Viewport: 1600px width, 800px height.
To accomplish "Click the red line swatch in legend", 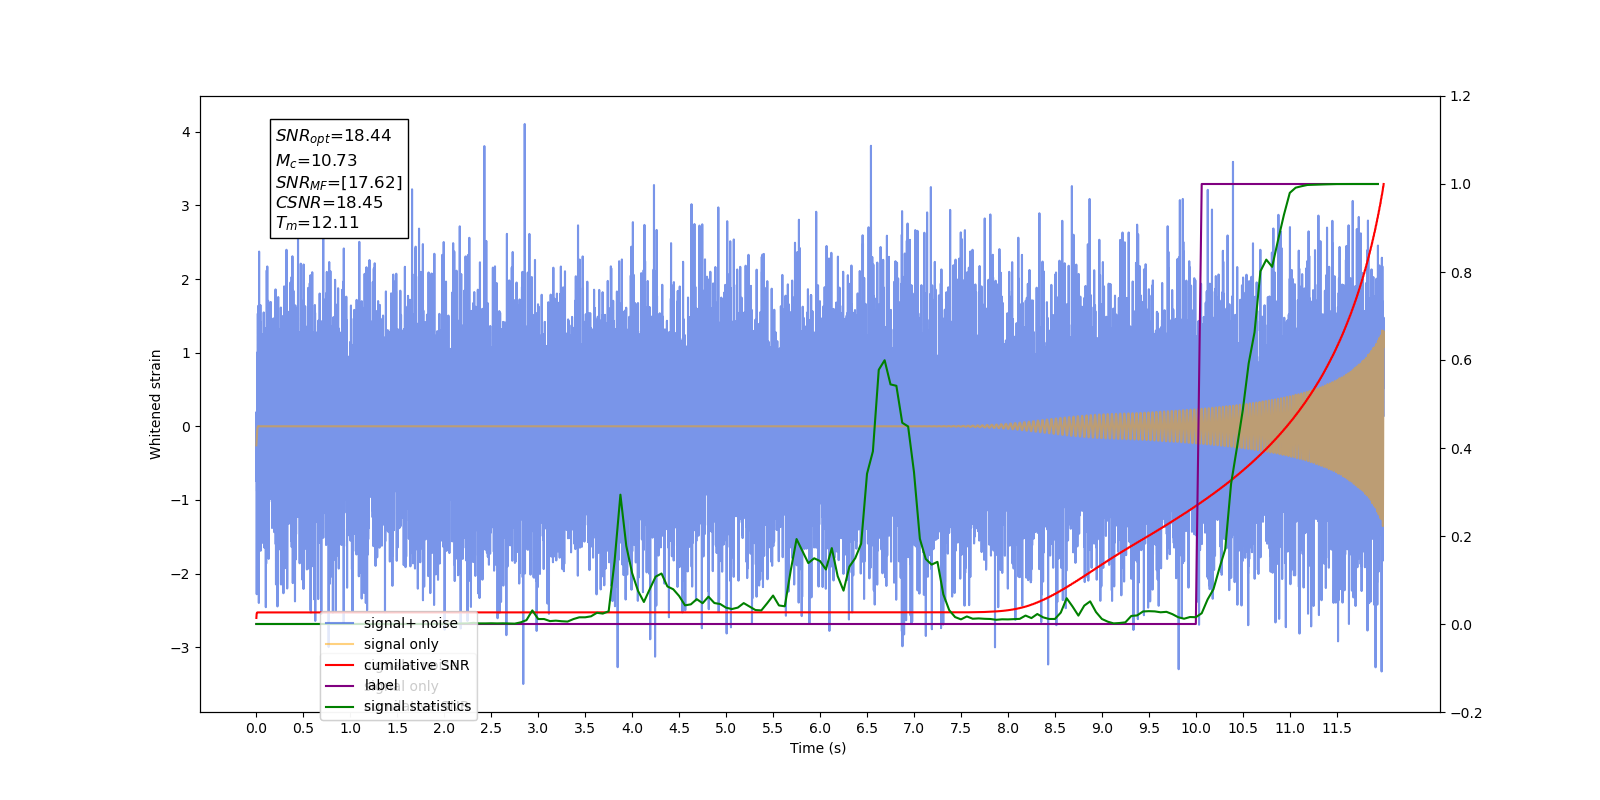I will (340, 665).
